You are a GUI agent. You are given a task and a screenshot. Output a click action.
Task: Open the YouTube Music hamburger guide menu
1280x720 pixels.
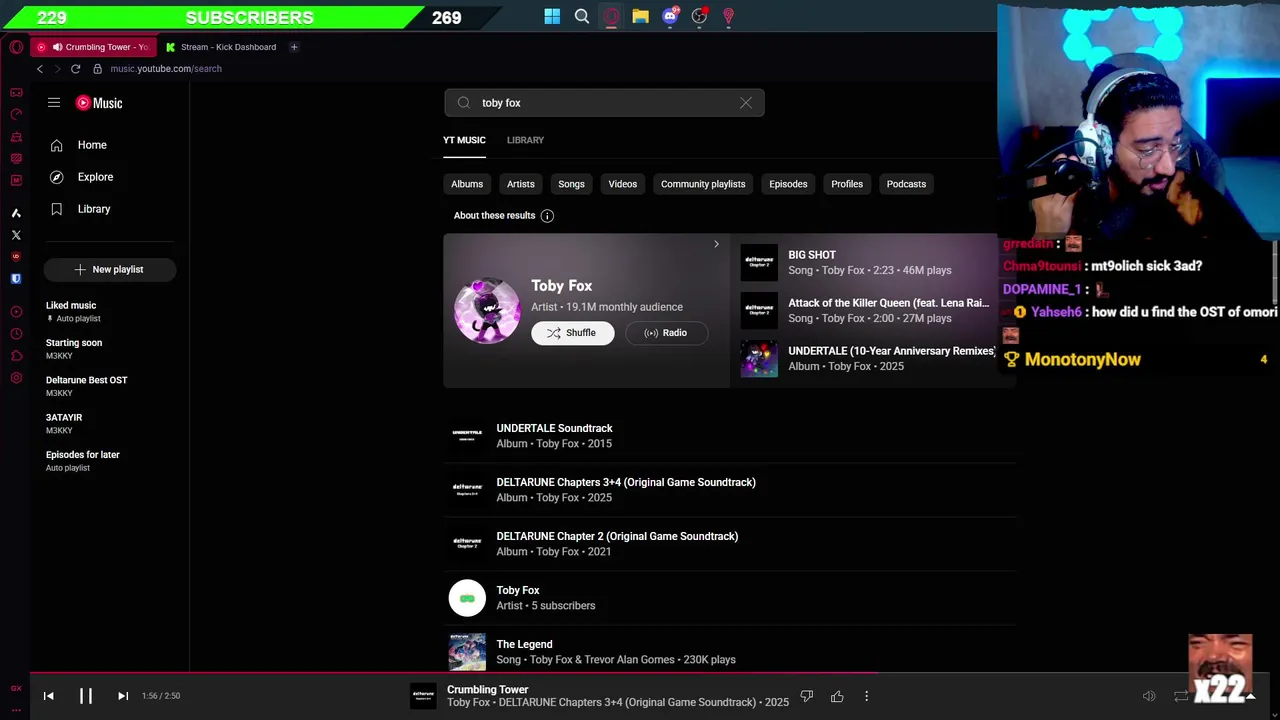(x=54, y=103)
